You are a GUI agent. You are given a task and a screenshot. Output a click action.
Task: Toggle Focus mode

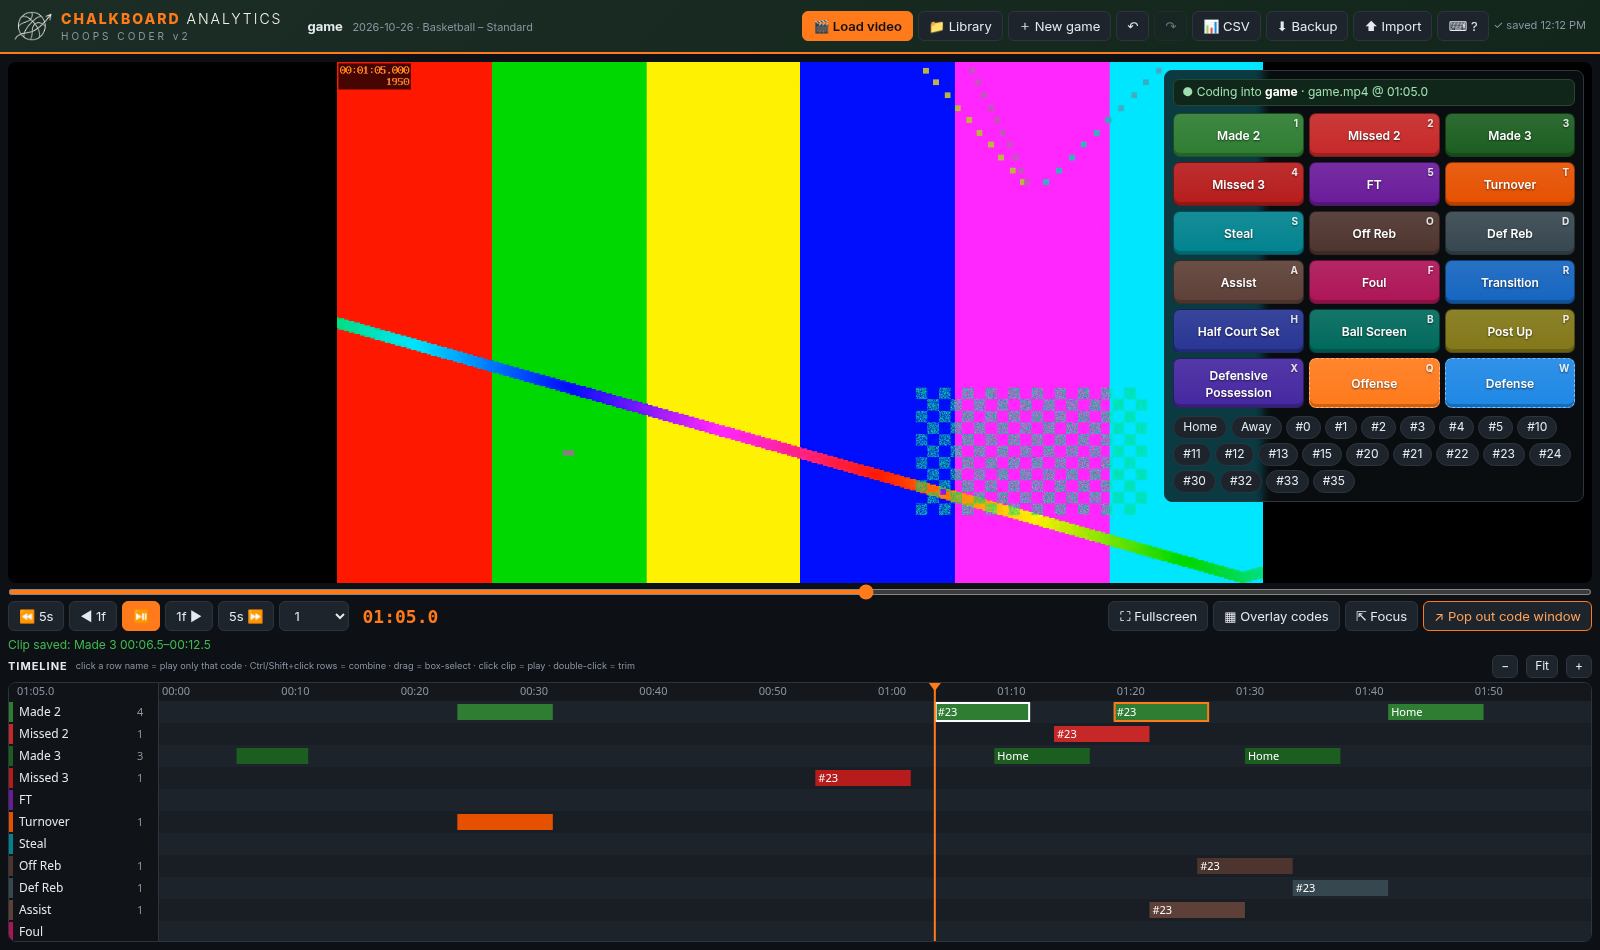click(x=1381, y=616)
